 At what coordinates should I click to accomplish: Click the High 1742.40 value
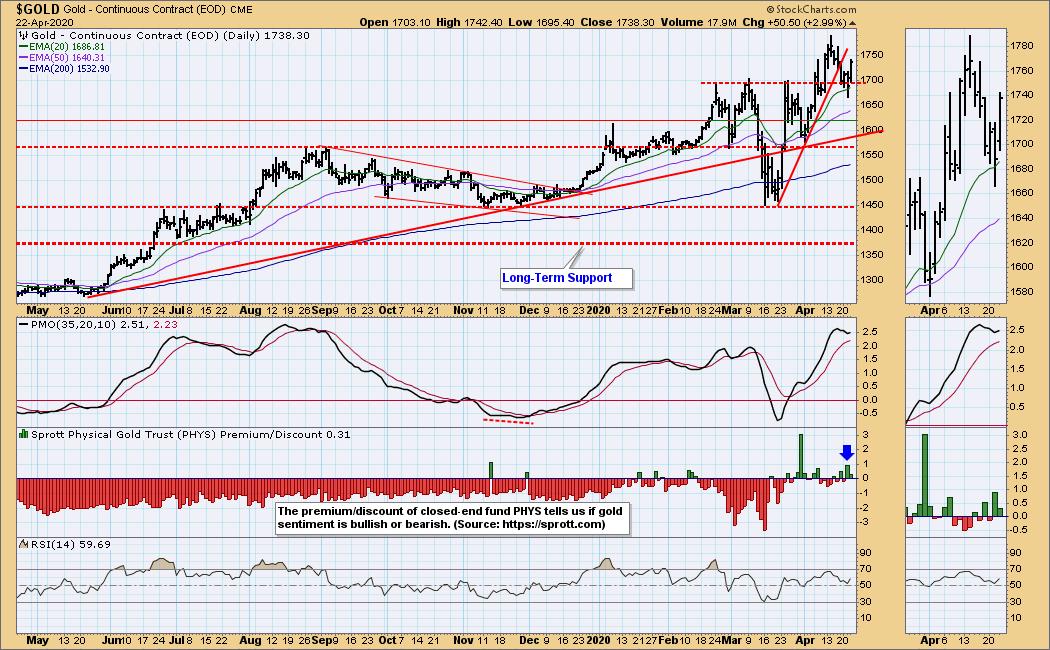[x=469, y=22]
